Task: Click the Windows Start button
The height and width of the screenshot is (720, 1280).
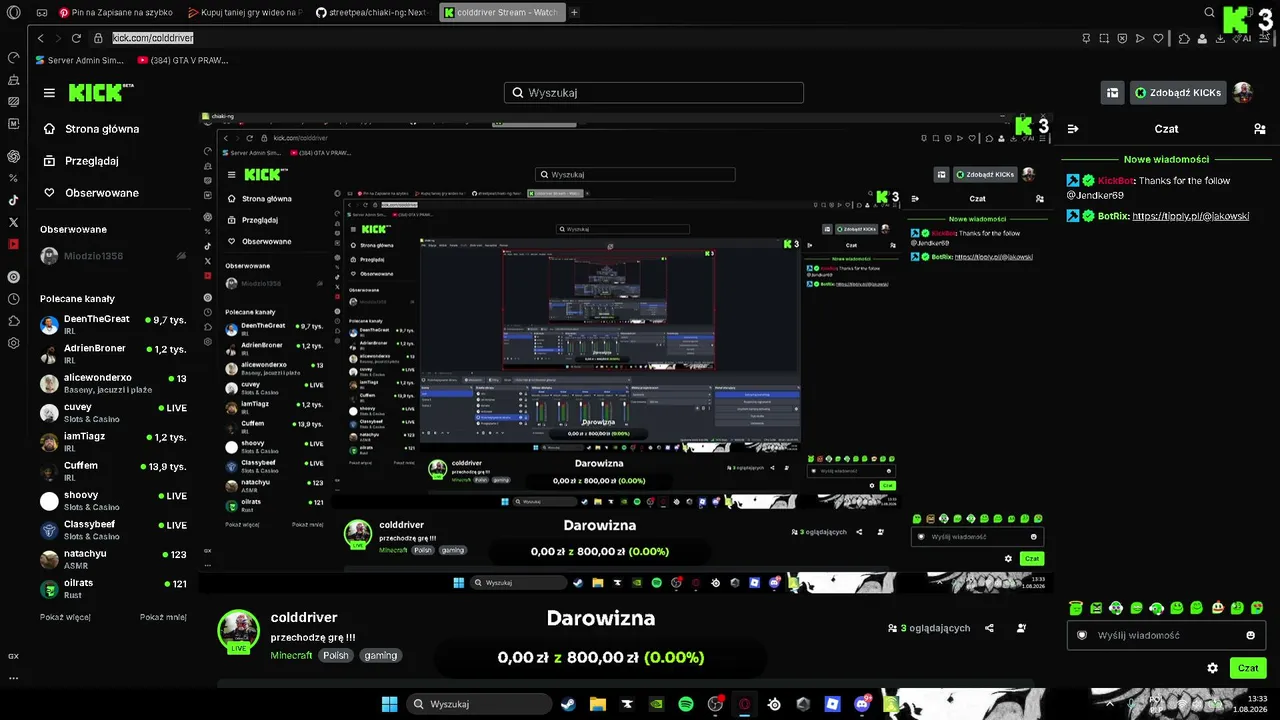Action: click(389, 704)
